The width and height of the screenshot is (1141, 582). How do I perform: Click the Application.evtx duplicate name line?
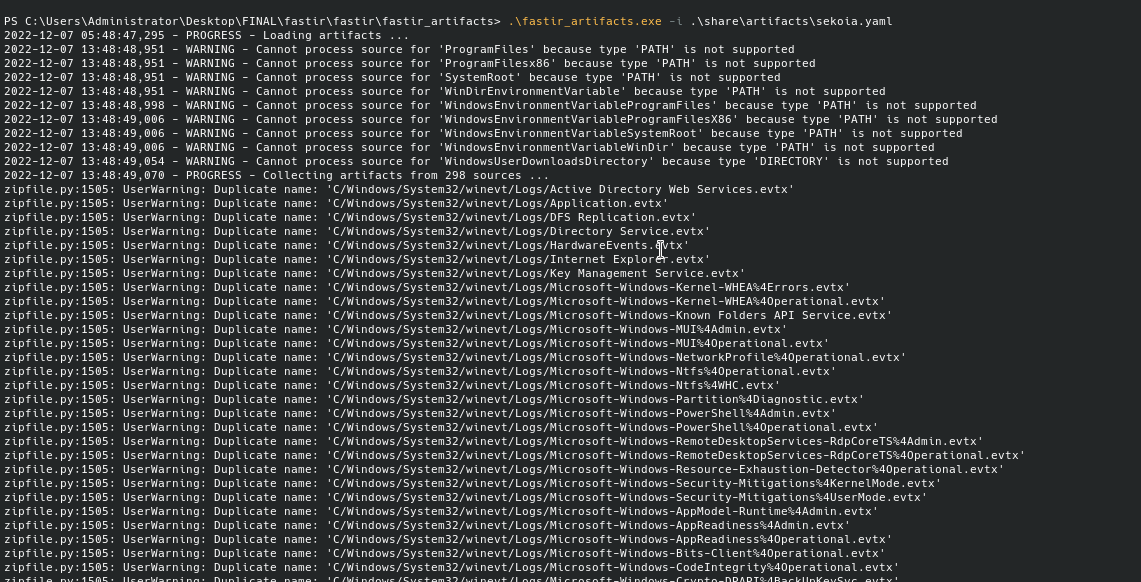pos(336,203)
